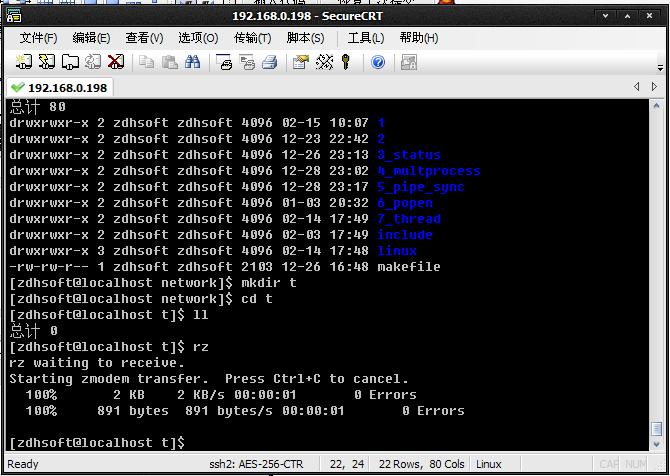The width and height of the screenshot is (670, 476).
Task: Open the 帮助(H) menu
Action: click(x=418, y=38)
